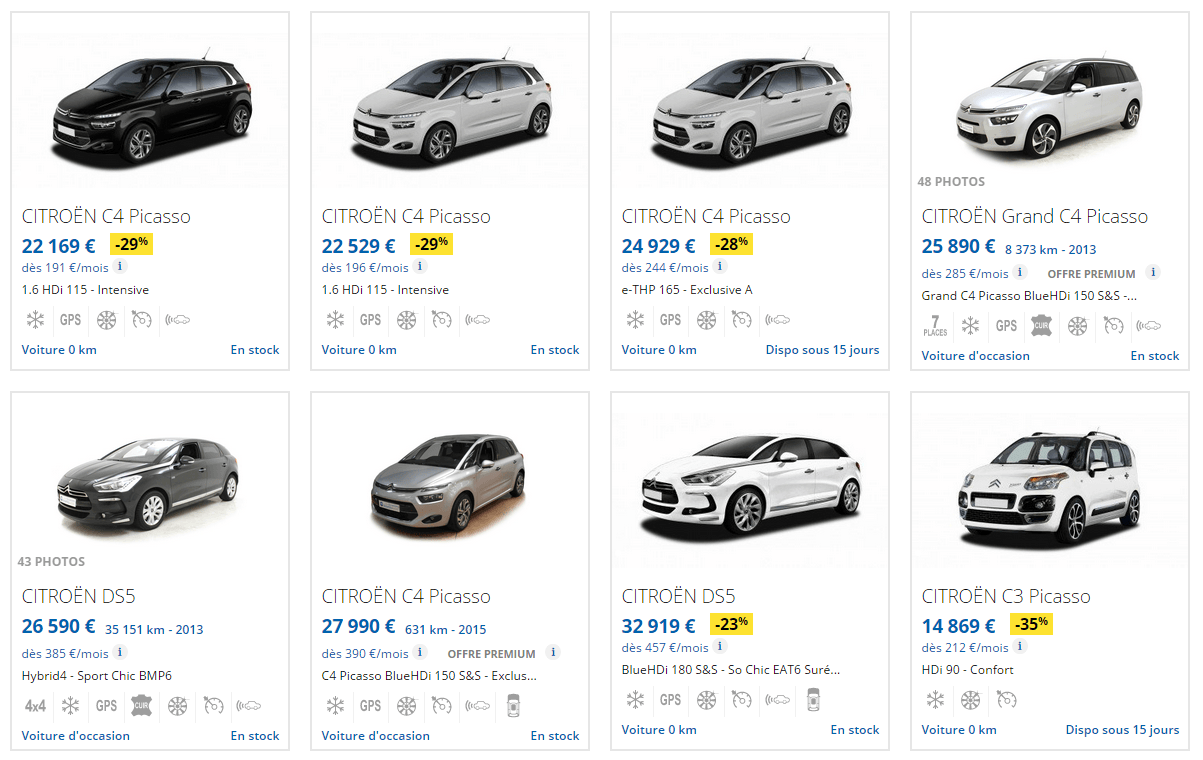1203x760 pixels.
Task: Open the CITROËN C3 Picasso listing title
Action: [1006, 597]
